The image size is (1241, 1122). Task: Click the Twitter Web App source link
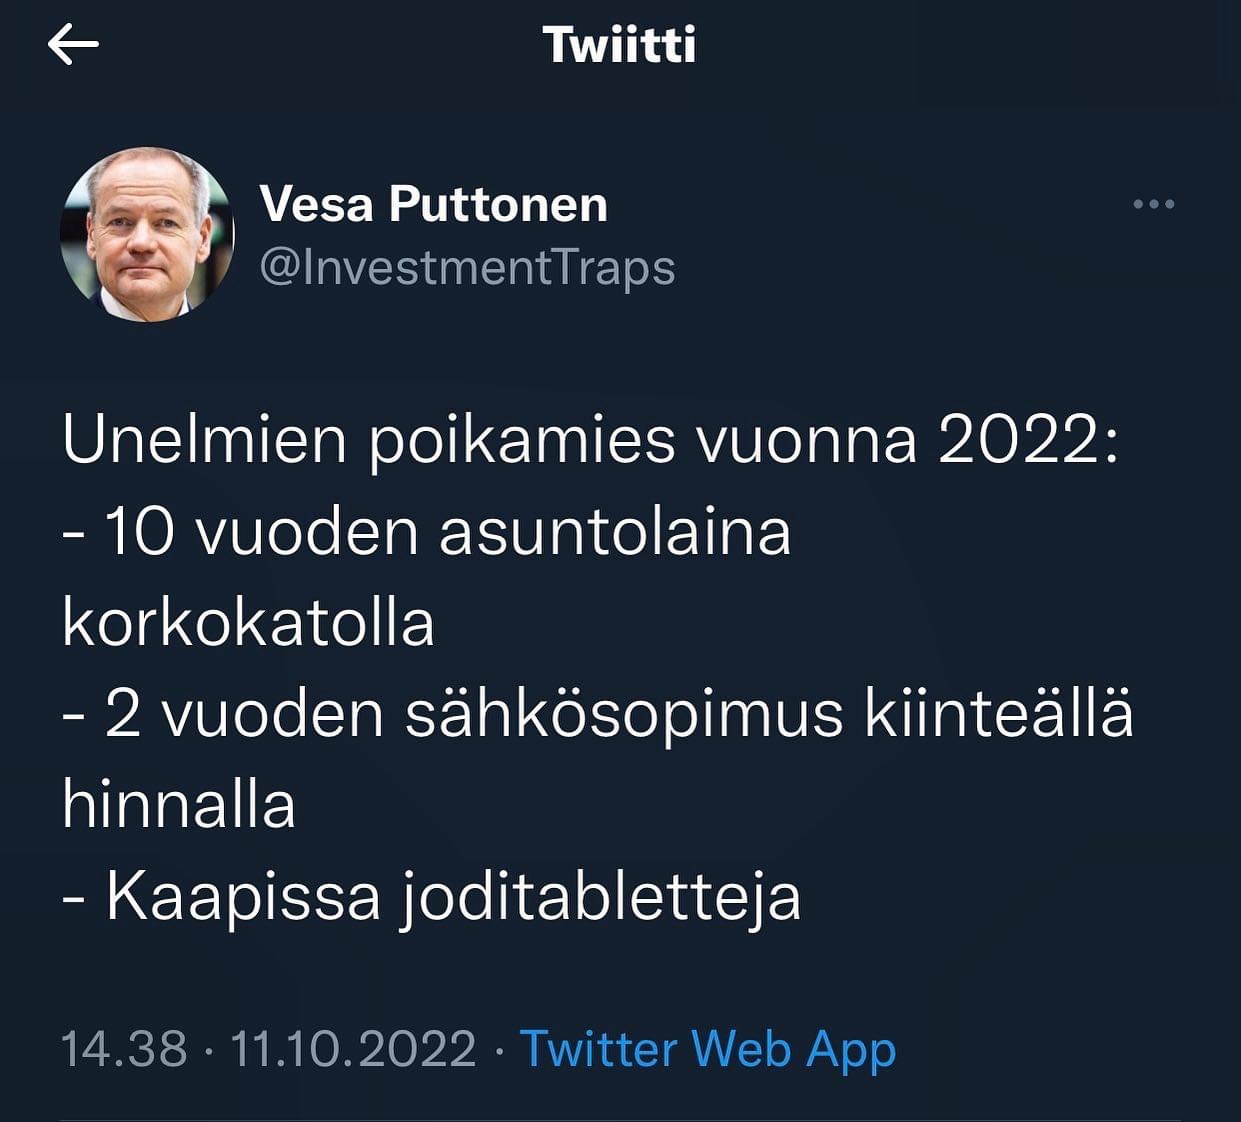(708, 1049)
